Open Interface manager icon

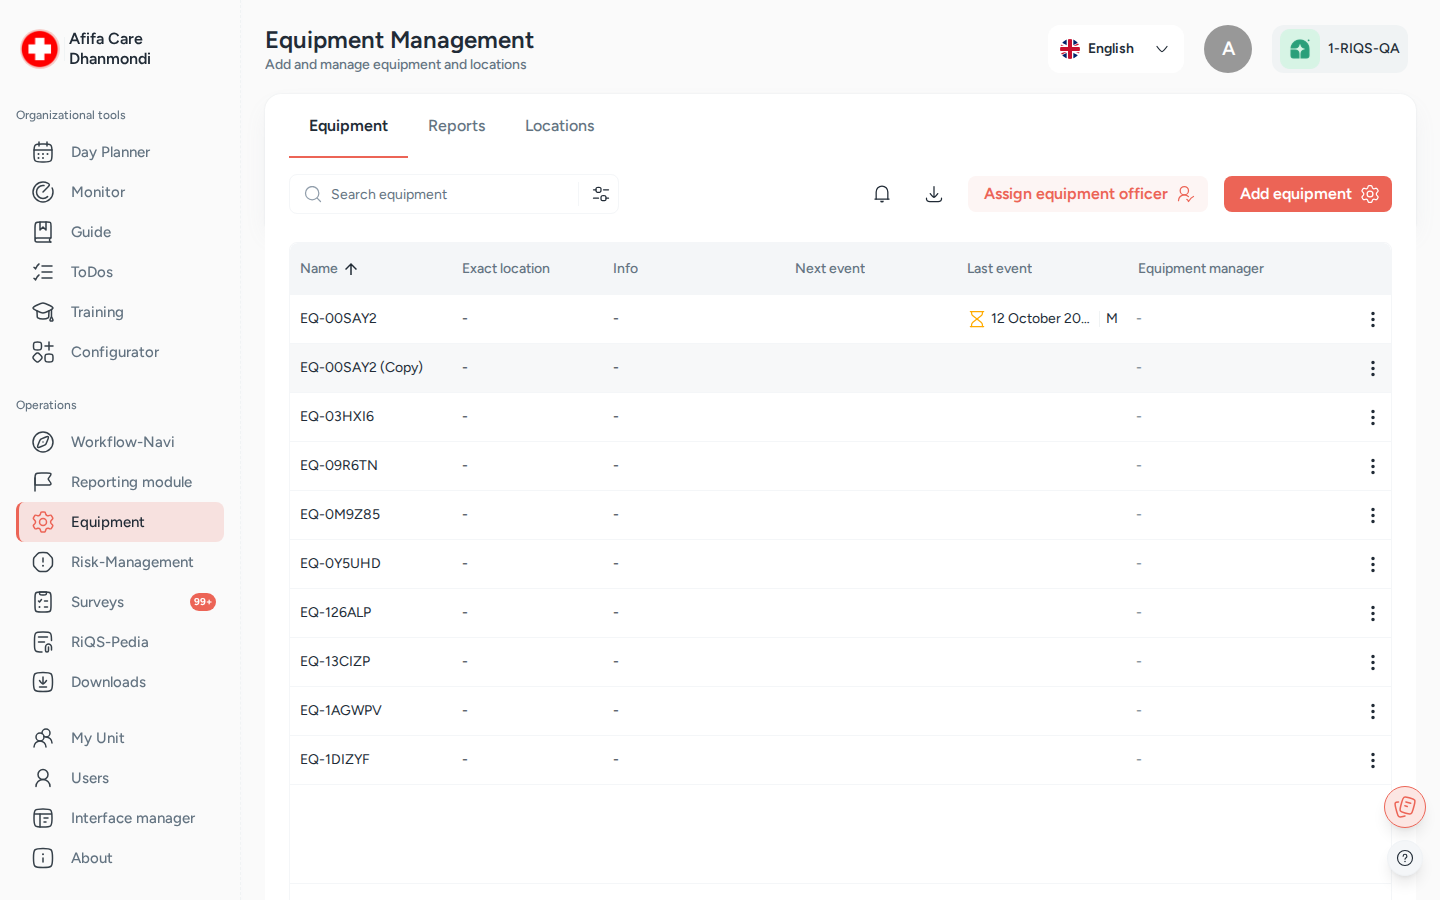43,818
